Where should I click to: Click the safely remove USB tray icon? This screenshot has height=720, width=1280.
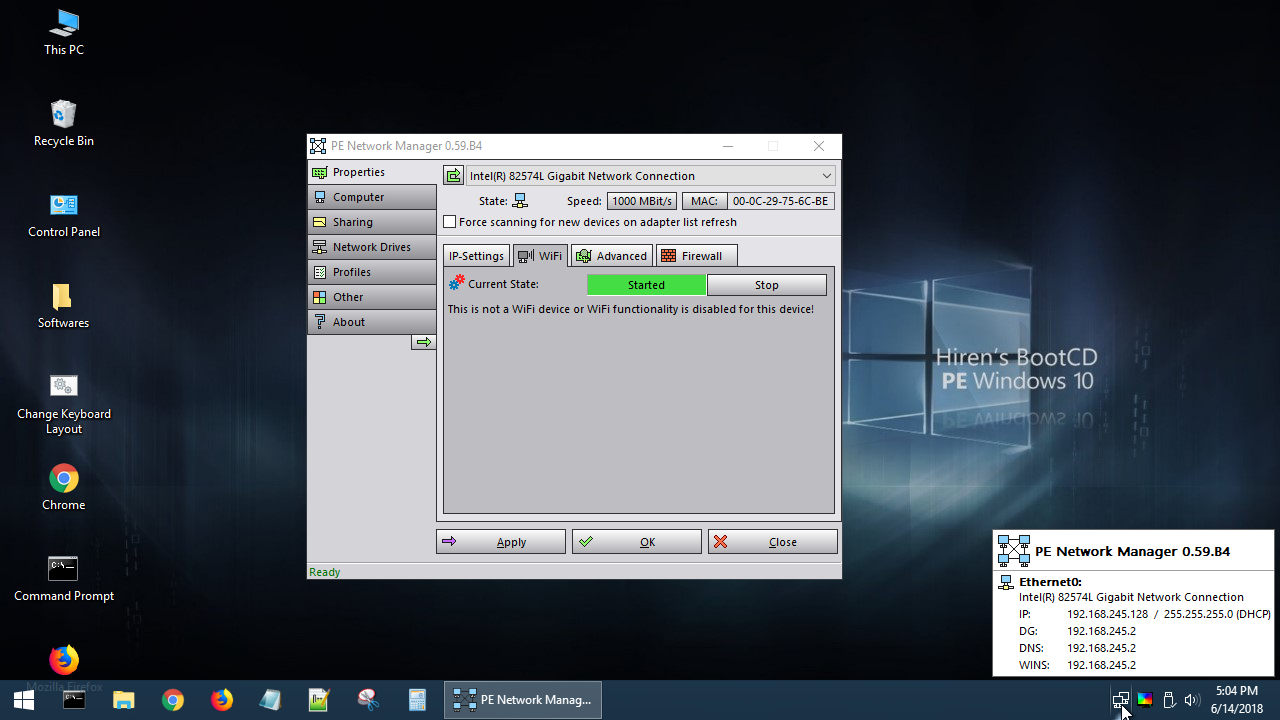coord(1169,700)
